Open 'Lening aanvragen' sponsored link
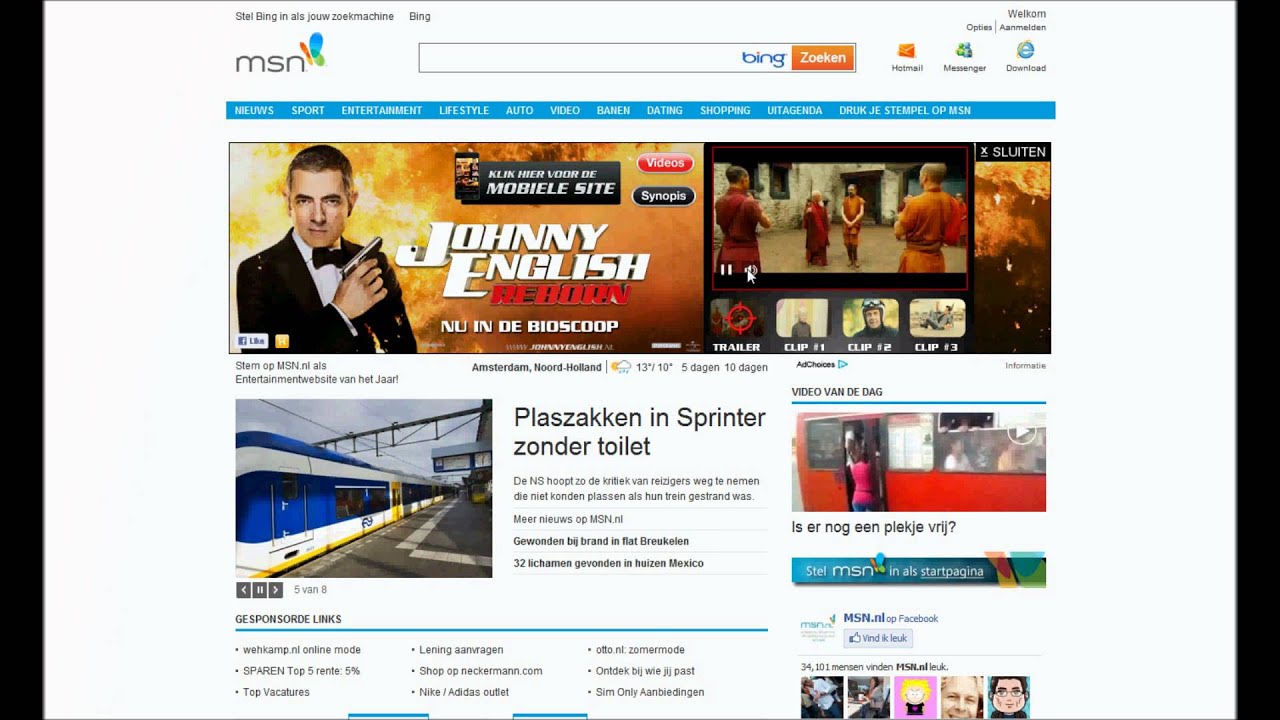 [x=461, y=650]
